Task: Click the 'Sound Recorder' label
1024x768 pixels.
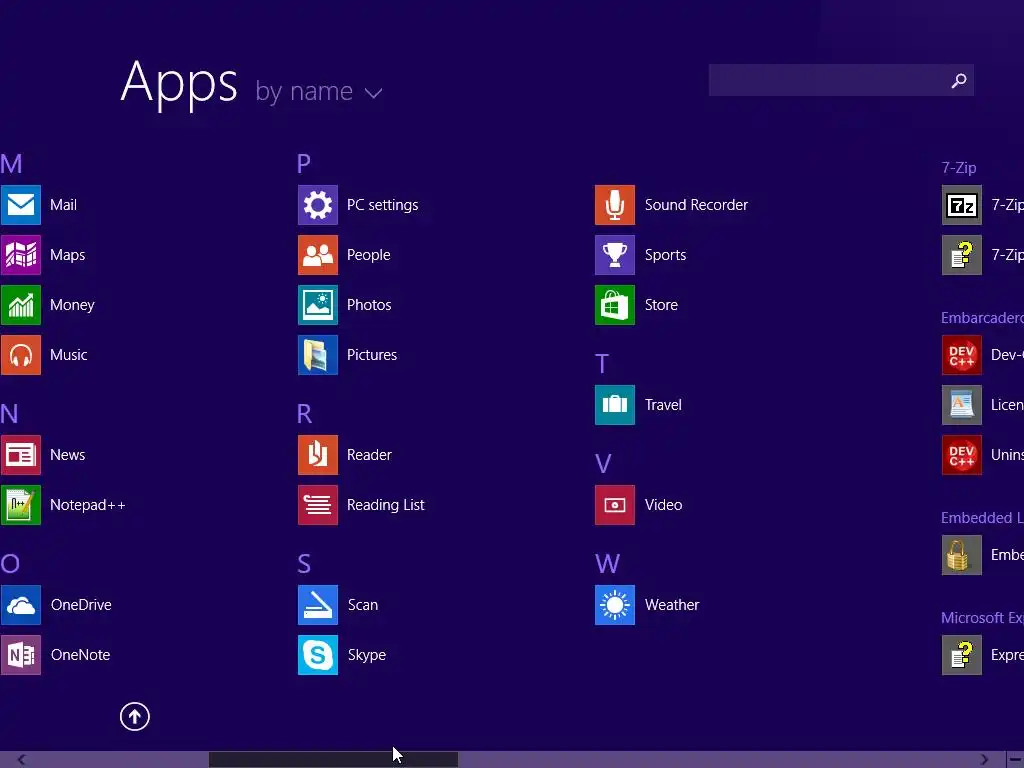Action: (696, 205)
